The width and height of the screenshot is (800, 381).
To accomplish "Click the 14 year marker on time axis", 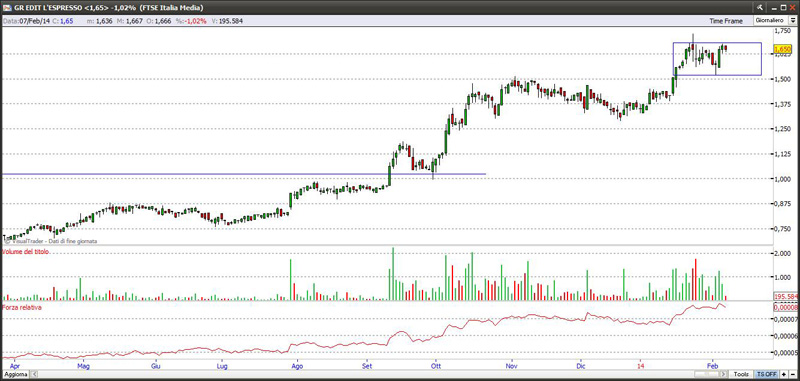I will (x=640, y=366).
